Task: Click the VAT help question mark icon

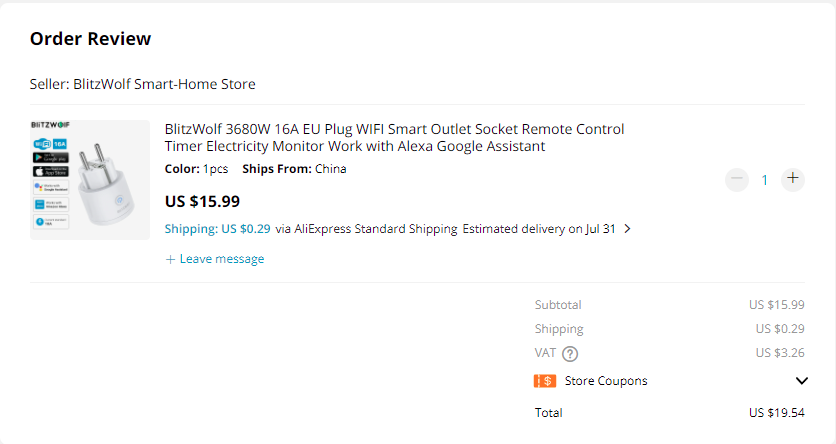Action: coord(570,353)
